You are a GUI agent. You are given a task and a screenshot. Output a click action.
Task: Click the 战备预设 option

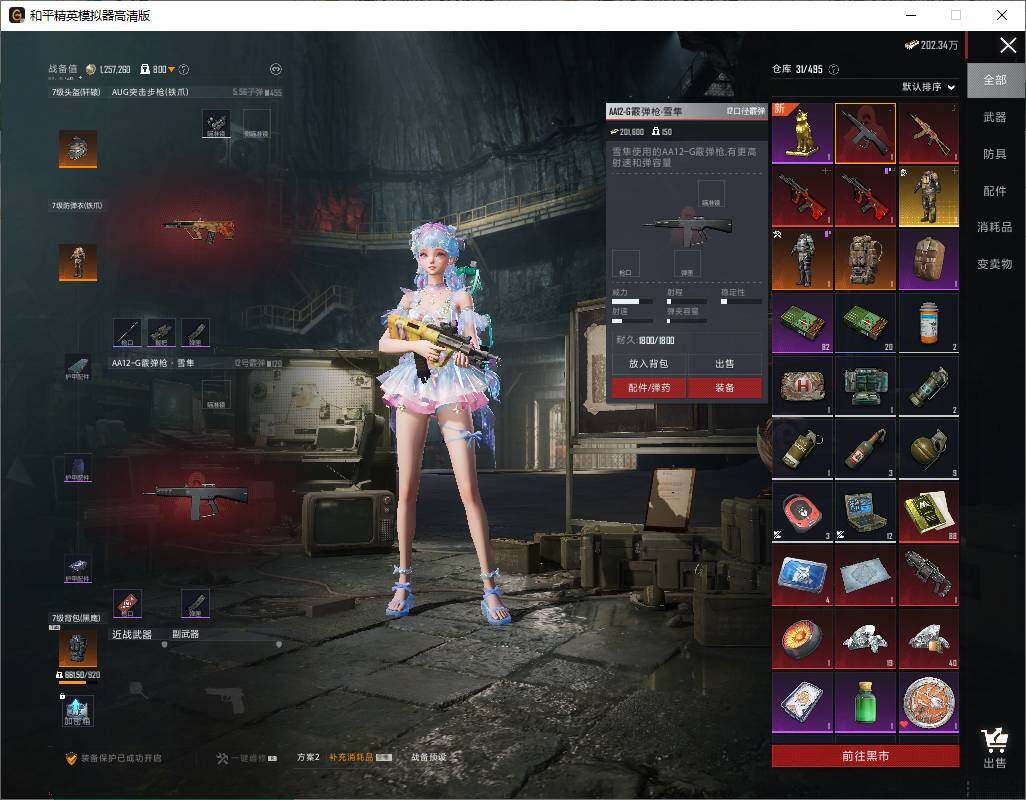pyautogui.click(x=429, y=757)
